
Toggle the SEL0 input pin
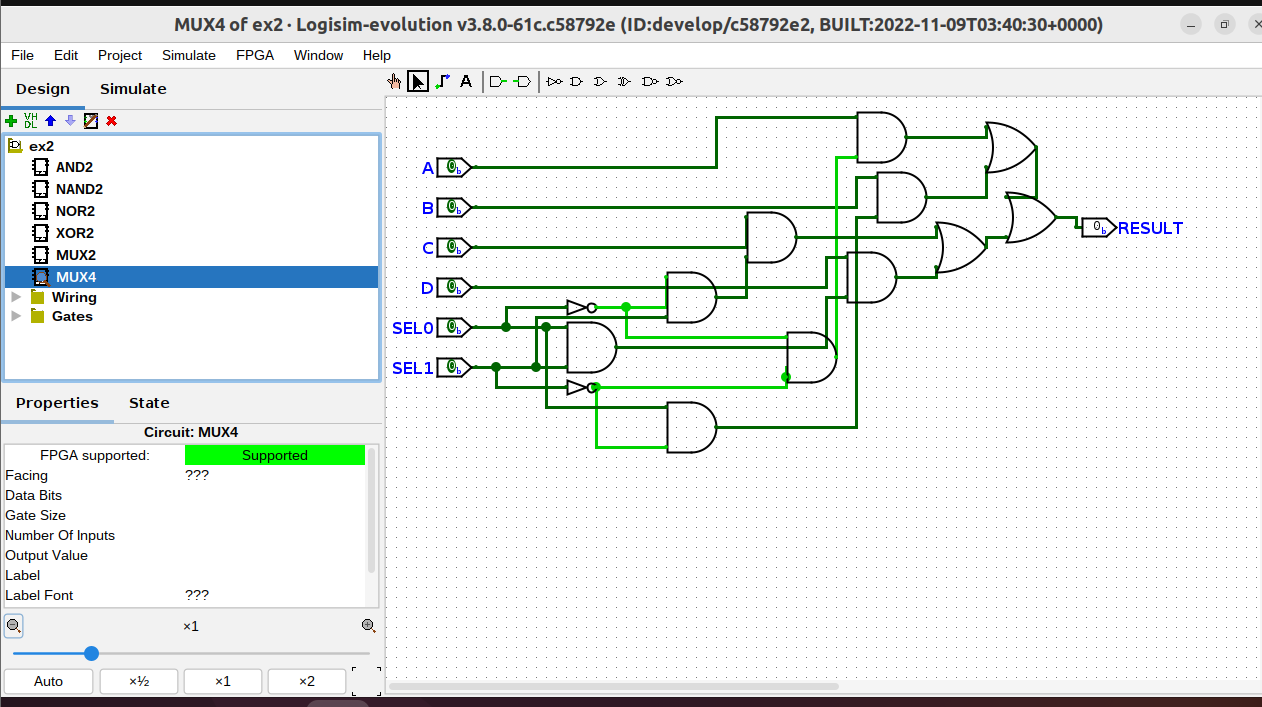click(452, 327)
